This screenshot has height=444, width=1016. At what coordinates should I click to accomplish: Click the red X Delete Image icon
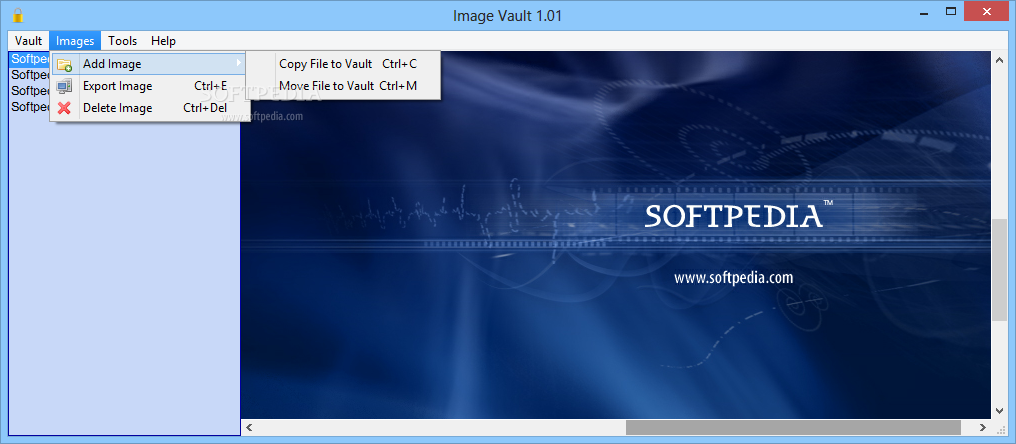point(64,108)
